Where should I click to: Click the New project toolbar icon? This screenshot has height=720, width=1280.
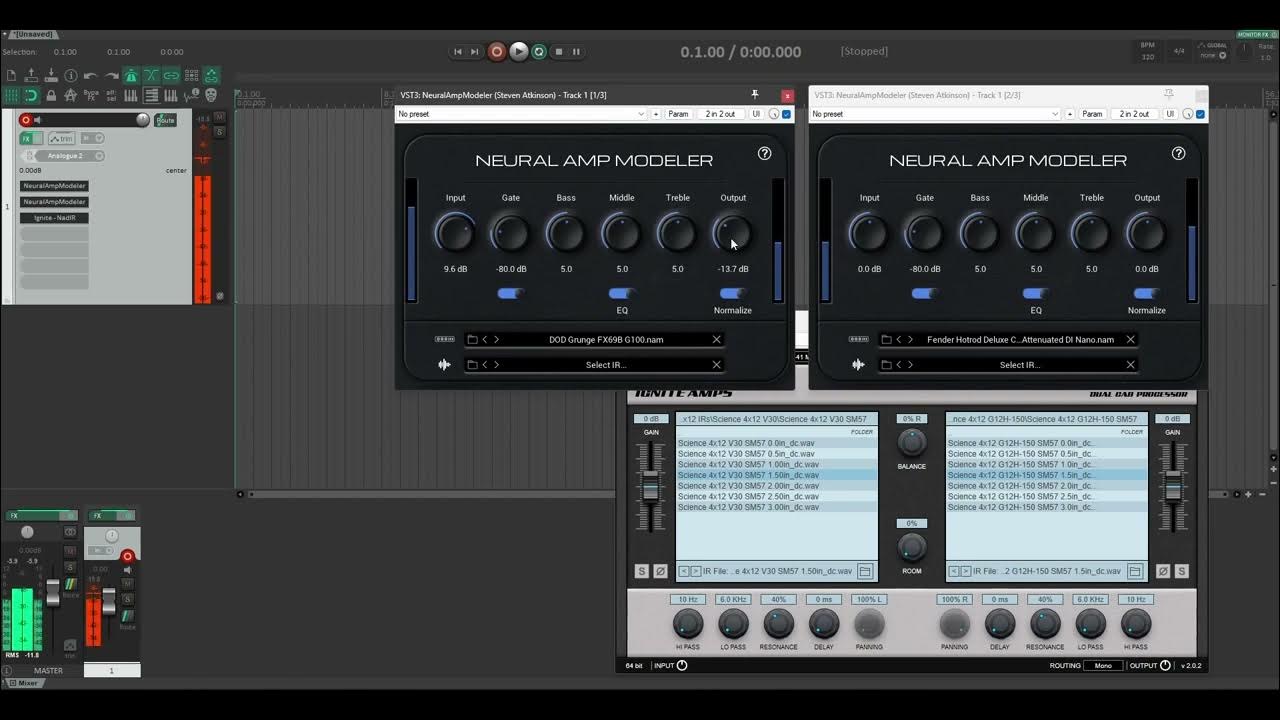coord(11,75)
